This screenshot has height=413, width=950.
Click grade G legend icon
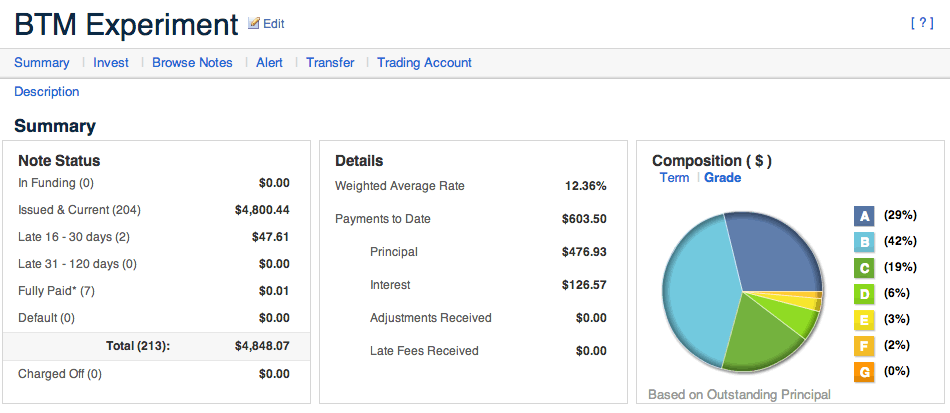(x=865, y=372)
